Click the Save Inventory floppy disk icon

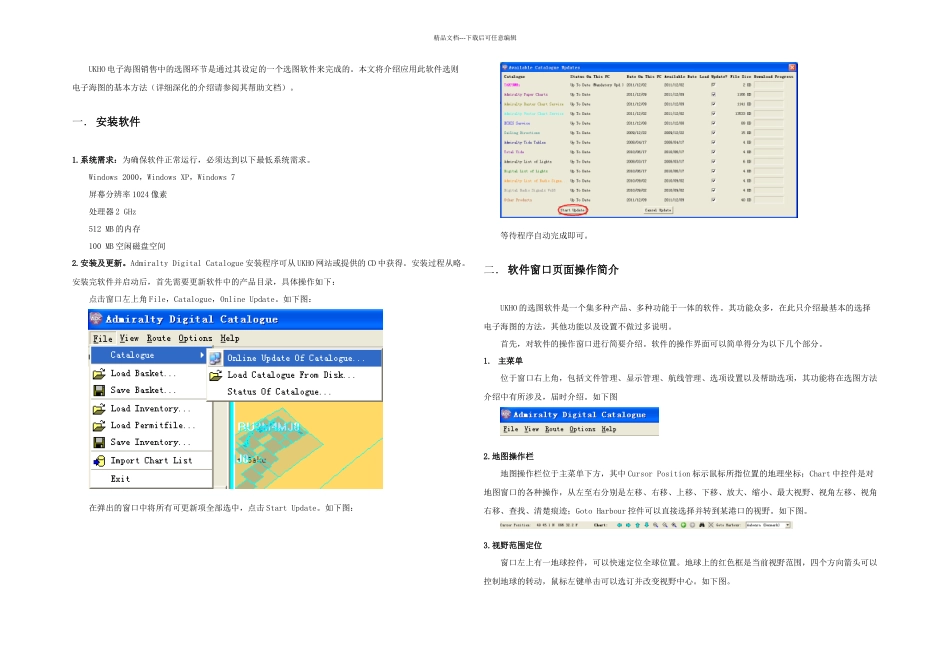pyautogui.click(x=99, y=442)
